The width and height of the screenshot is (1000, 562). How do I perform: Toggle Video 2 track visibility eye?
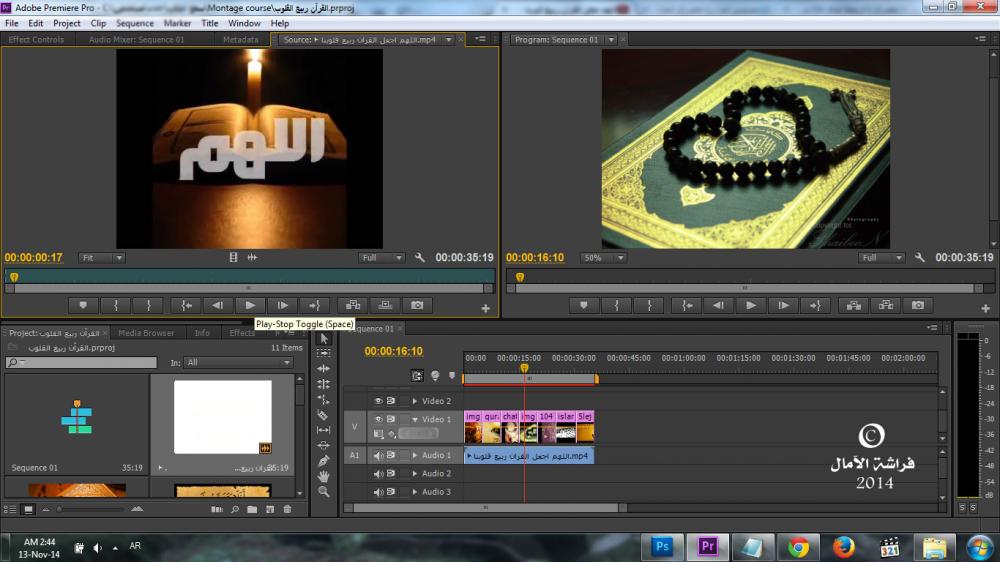point(378,401)
